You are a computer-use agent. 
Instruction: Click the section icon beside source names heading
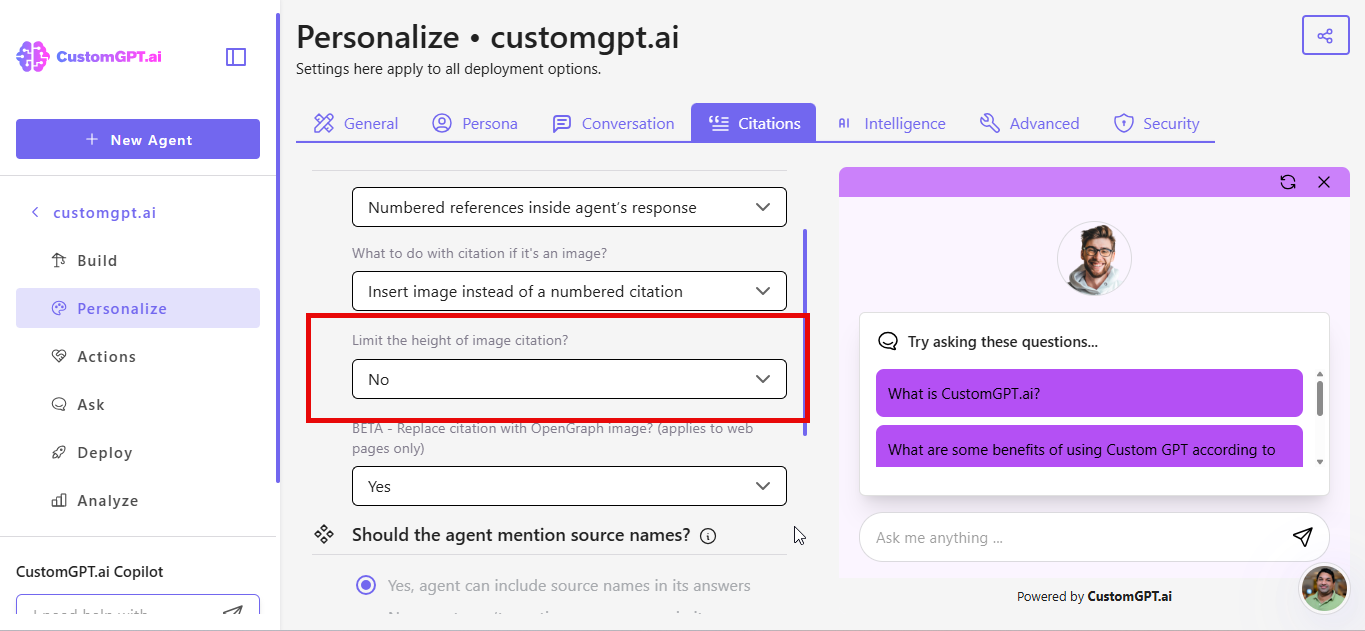pos(324,535)
